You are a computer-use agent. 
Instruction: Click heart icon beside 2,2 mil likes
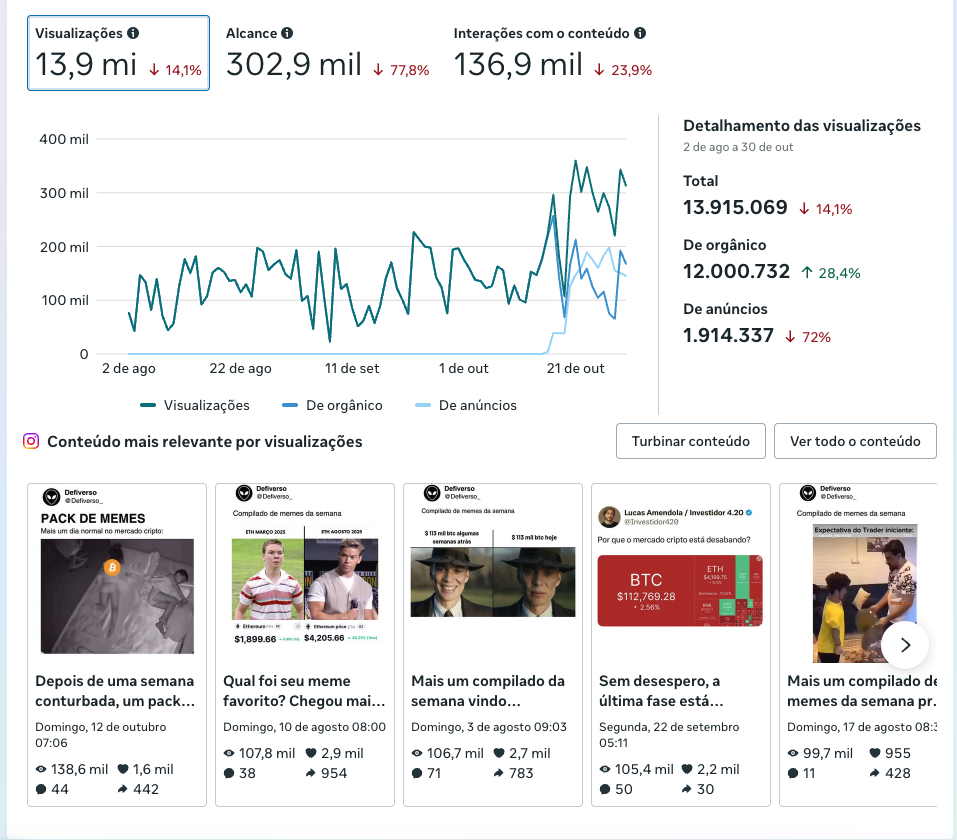coord(687,769)
